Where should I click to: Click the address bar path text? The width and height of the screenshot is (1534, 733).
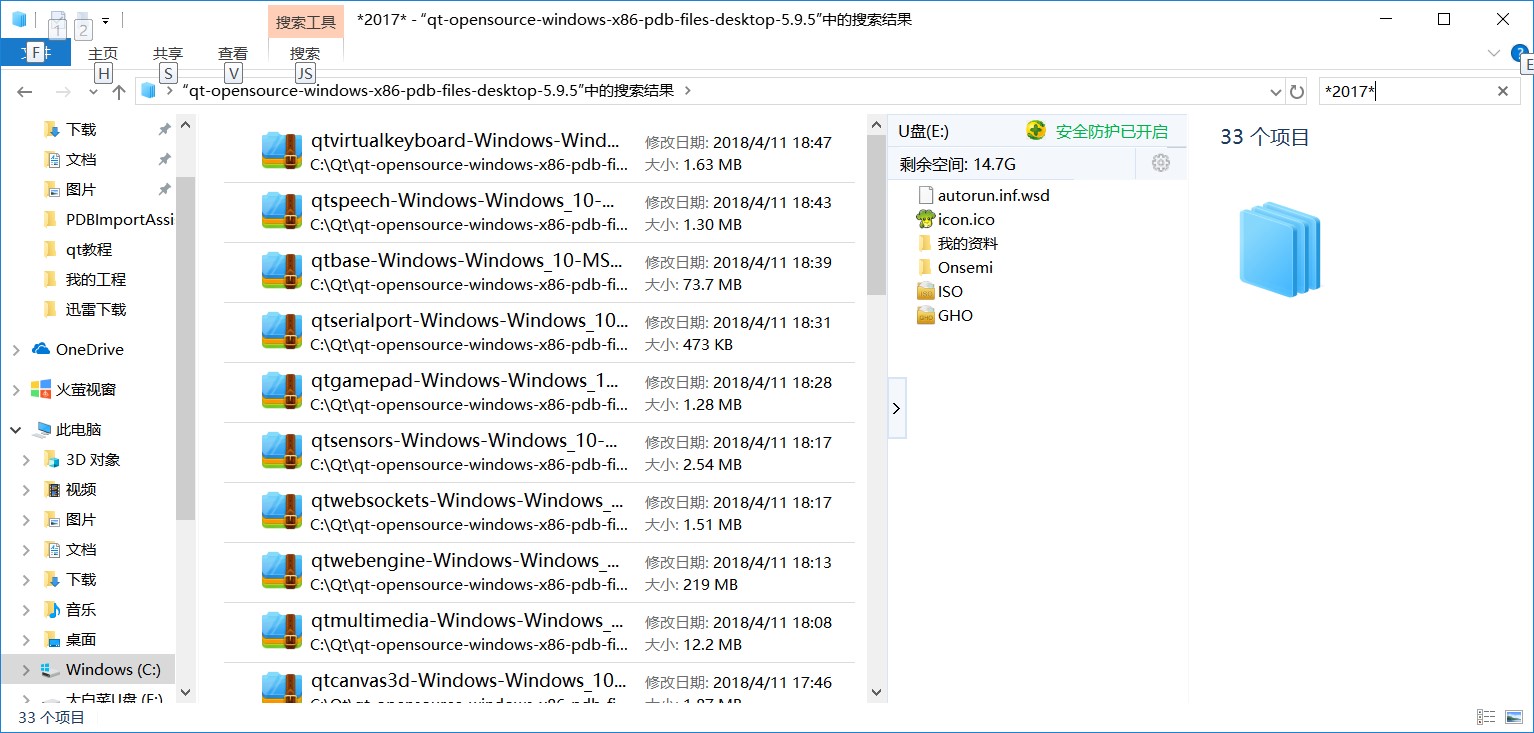click(x=429, y=91)
